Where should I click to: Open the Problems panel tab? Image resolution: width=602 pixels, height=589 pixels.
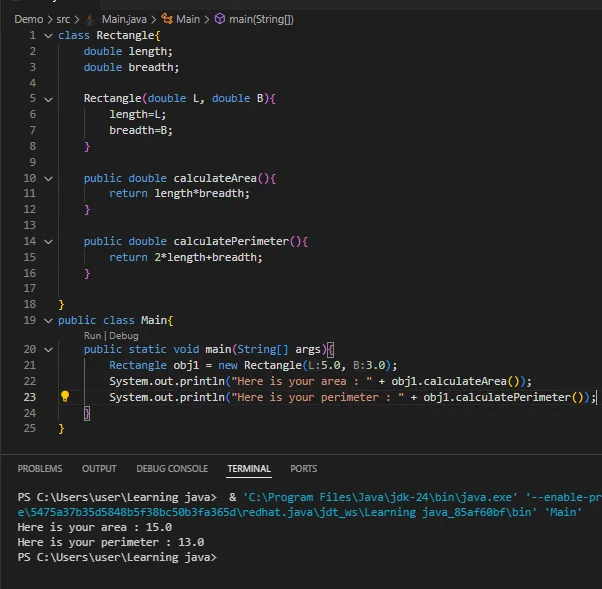point(40,468)
